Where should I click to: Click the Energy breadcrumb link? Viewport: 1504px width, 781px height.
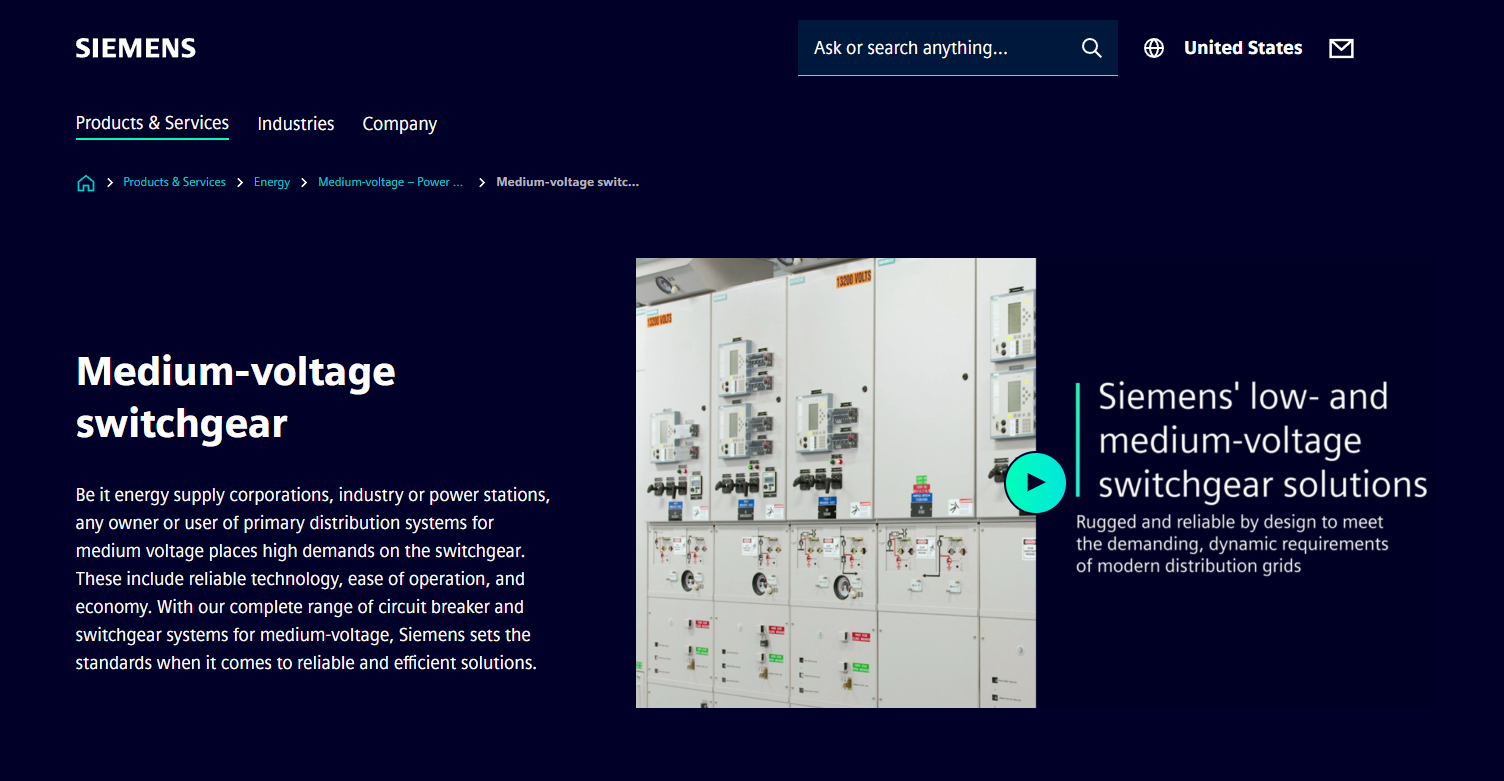272,182
